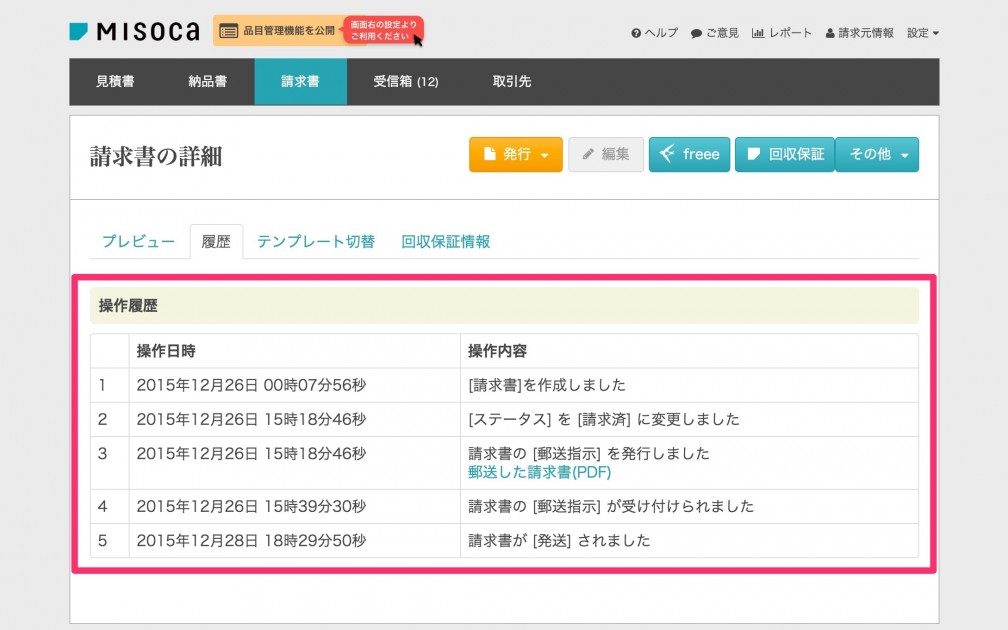This screenshot has height=630, width=1008.
Task: Navigate to 取引先 section
Action: (511, 82)
